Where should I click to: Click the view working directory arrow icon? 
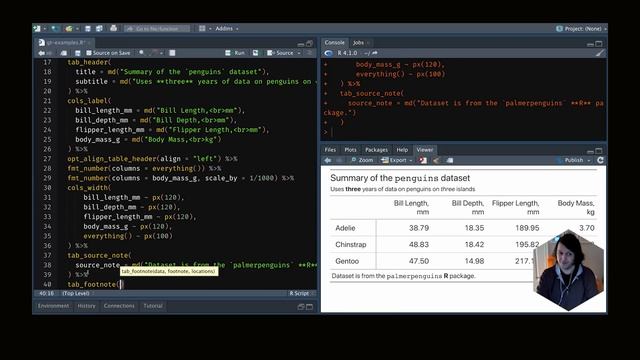pos(375,53)
